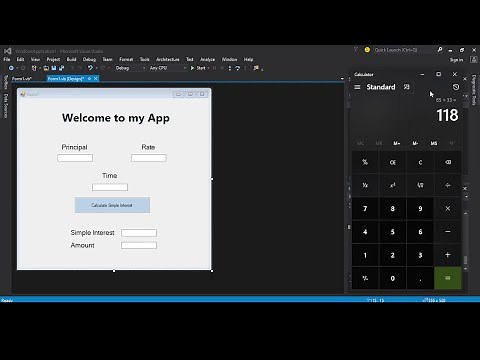Click the Calculator x squared key

tap(393, 185)
